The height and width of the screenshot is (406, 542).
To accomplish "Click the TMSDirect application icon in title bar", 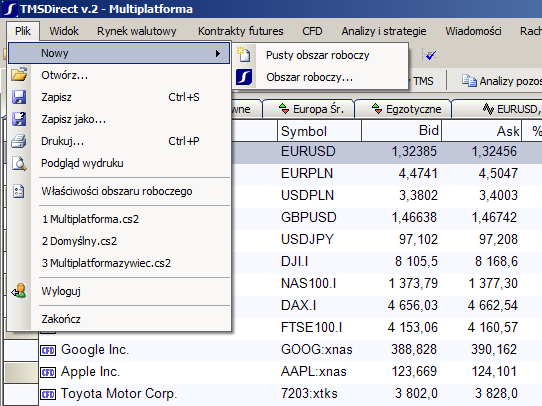I will pos(10,9).
